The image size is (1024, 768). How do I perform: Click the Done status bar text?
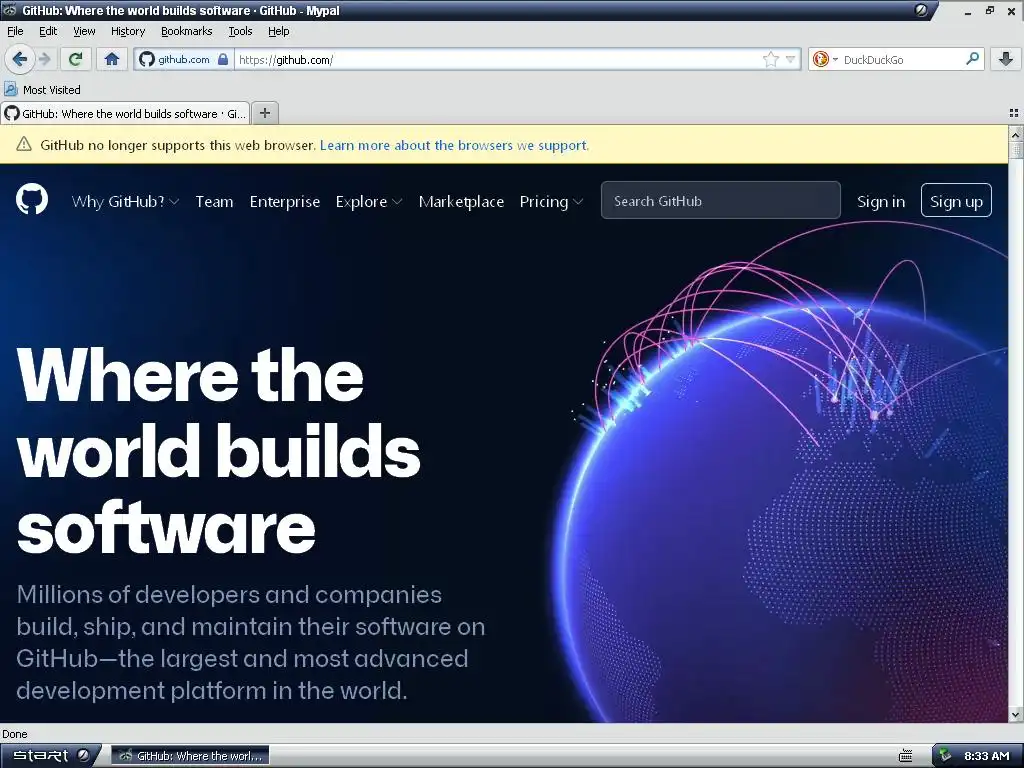point(14,733)
